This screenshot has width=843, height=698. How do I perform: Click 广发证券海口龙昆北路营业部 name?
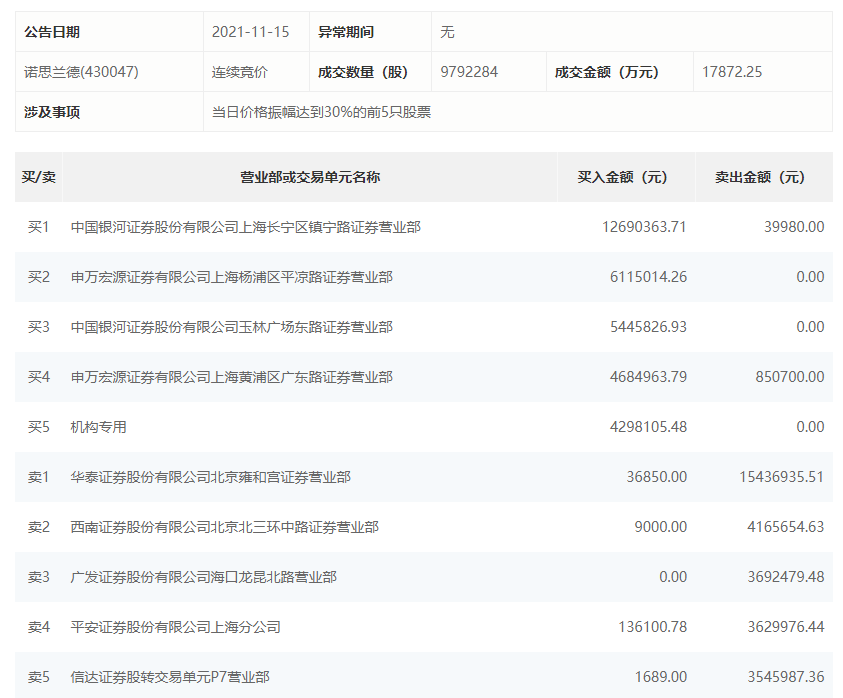tap(203, 577)
